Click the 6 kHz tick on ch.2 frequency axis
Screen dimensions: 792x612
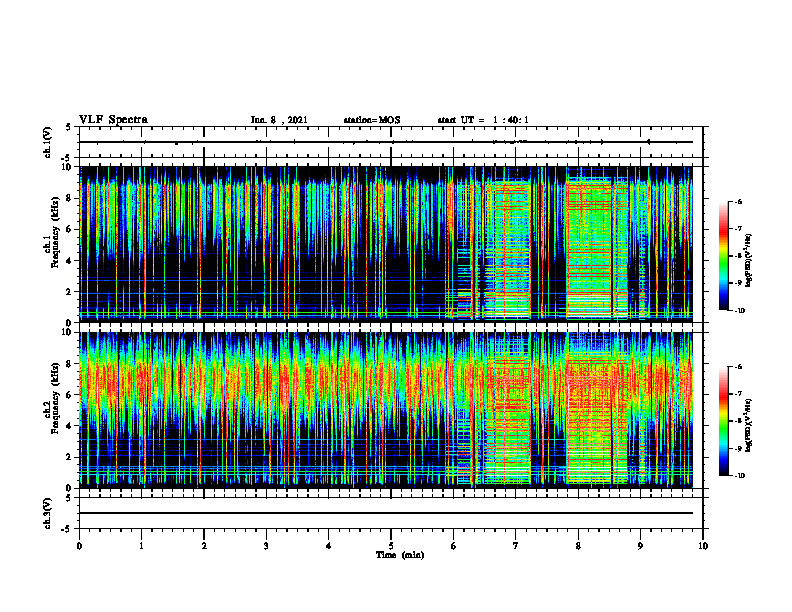pos(69,395)
